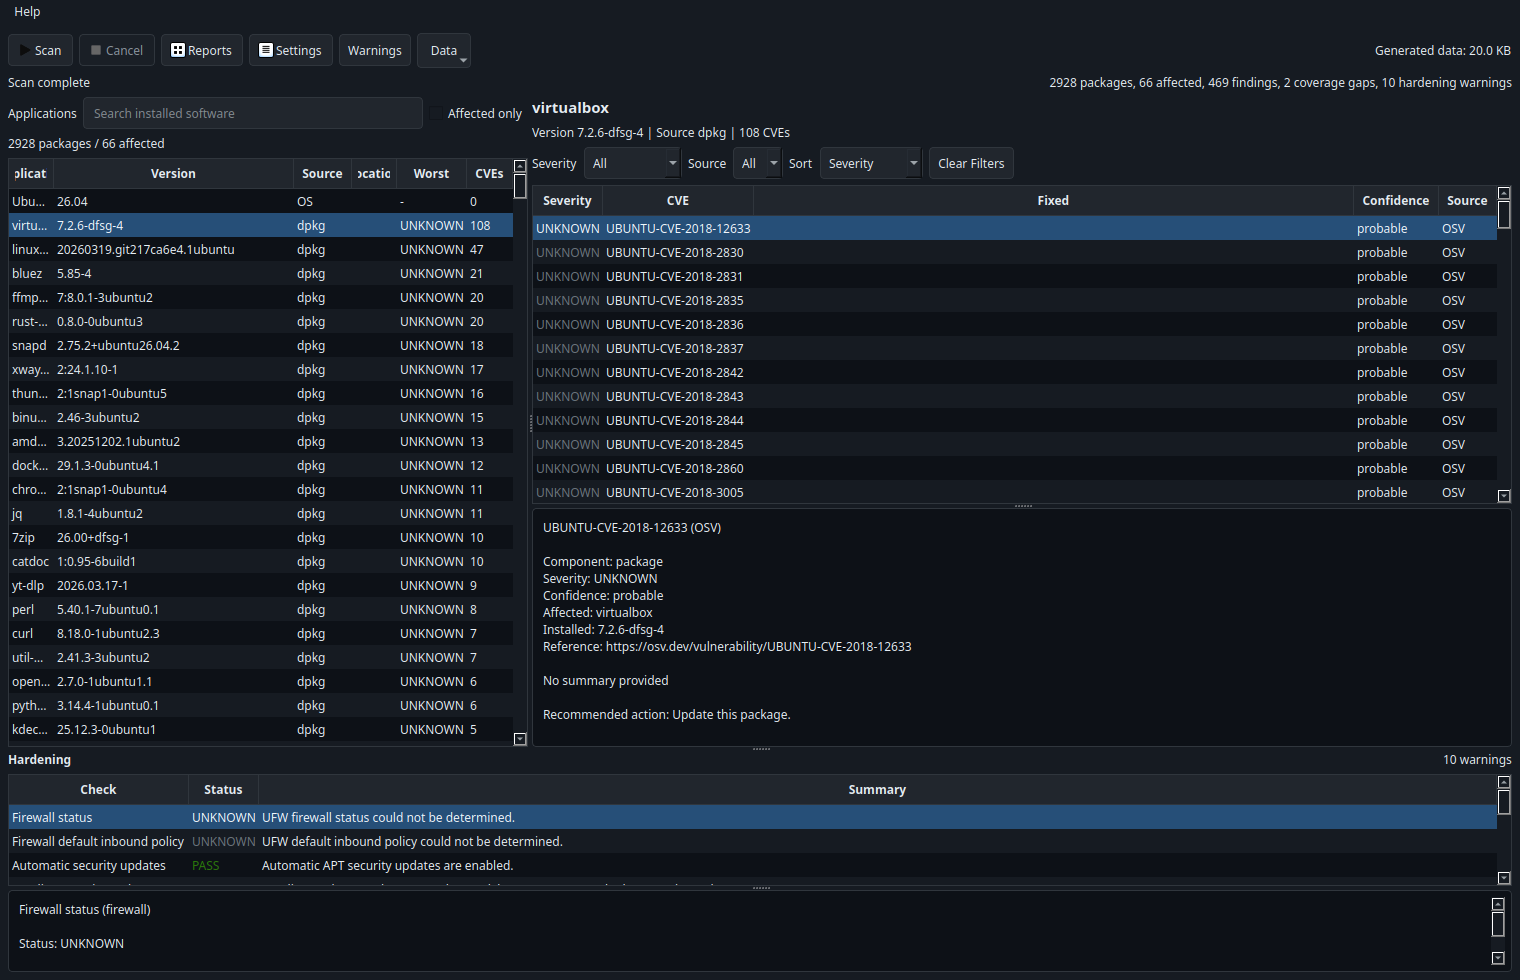Click the Hardening table scroll-up arrow
The image size is (1520, 980).
click(x=1504, y=782)
